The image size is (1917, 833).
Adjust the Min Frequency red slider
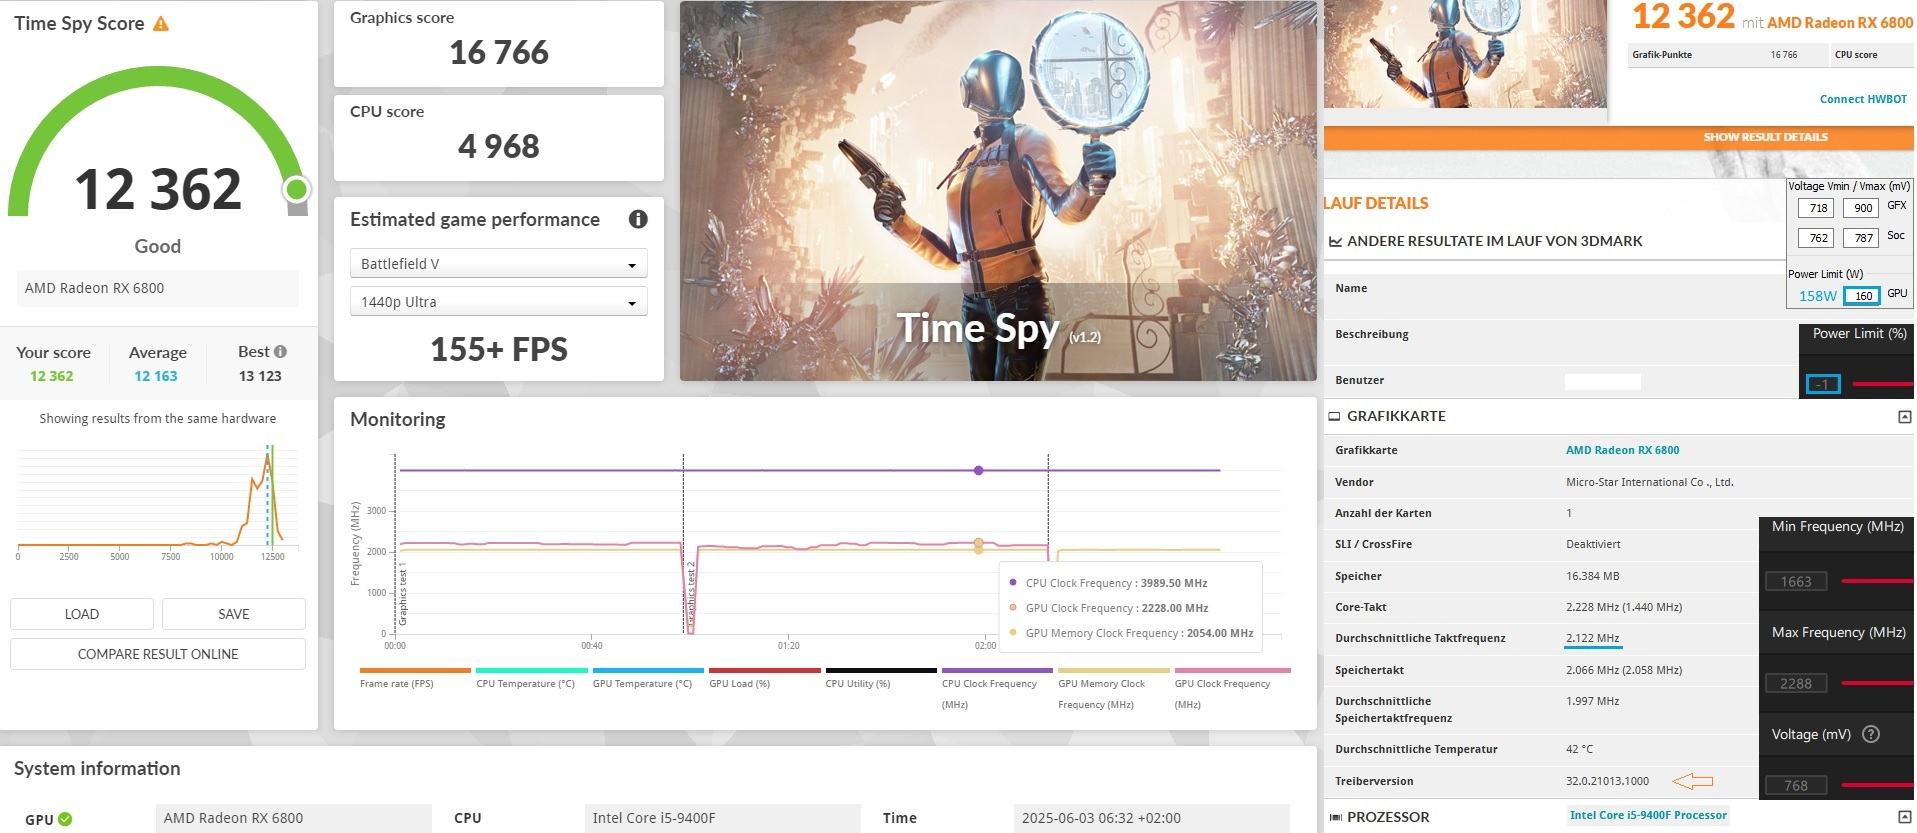point(1877,581)
